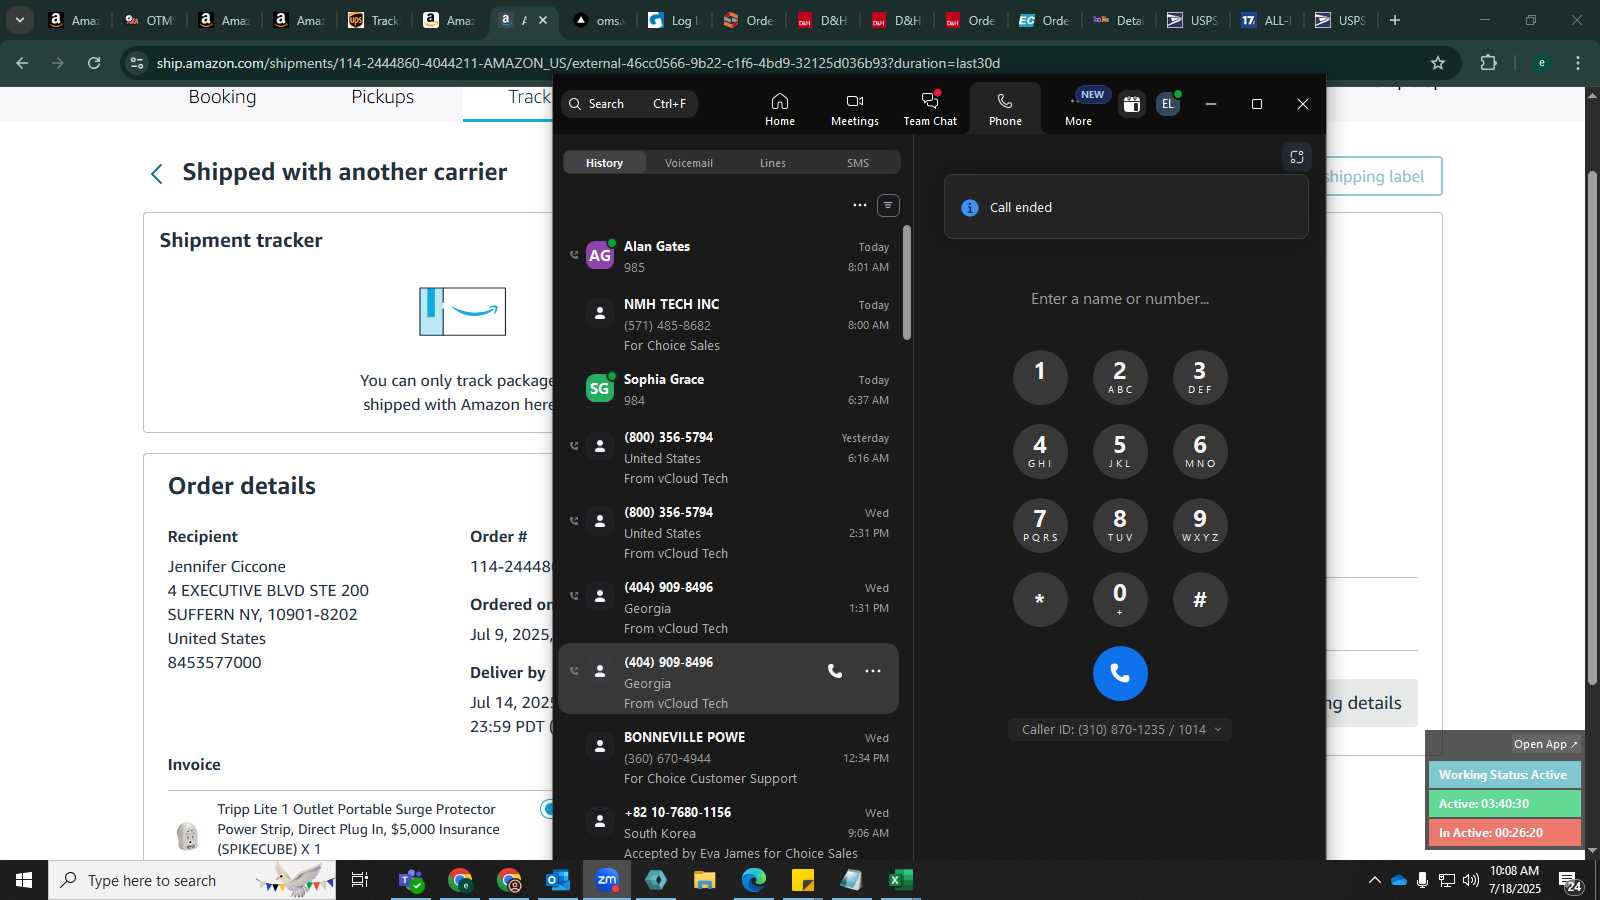Click Zoom Search box
The image size is (1600, 900).
629,104
